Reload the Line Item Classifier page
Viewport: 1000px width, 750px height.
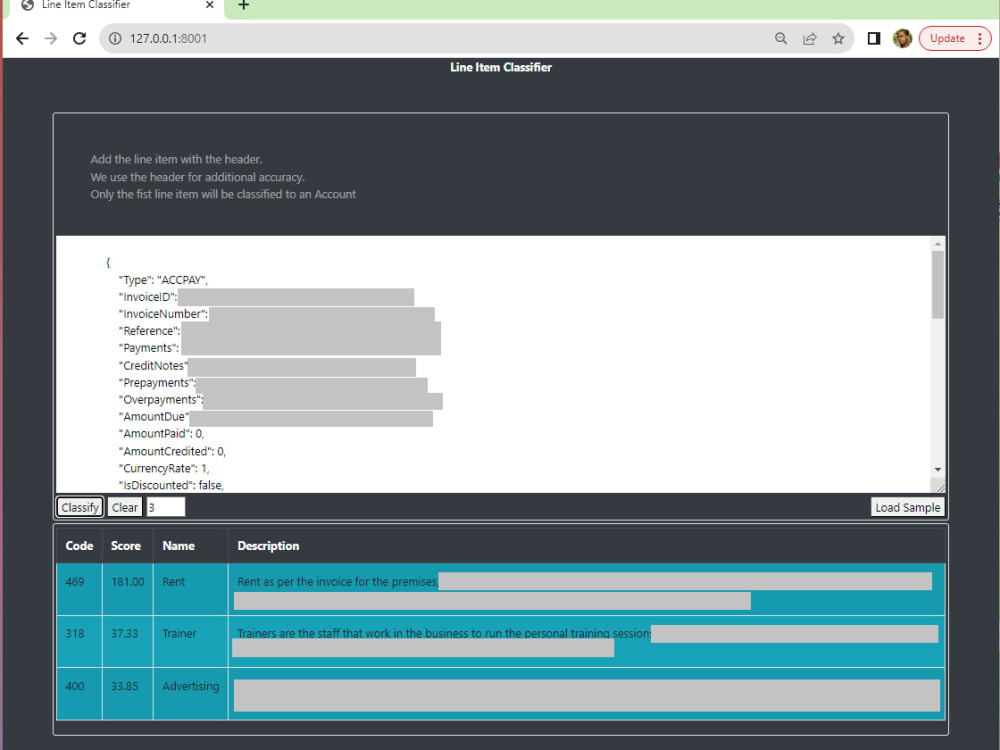[79, 38]
